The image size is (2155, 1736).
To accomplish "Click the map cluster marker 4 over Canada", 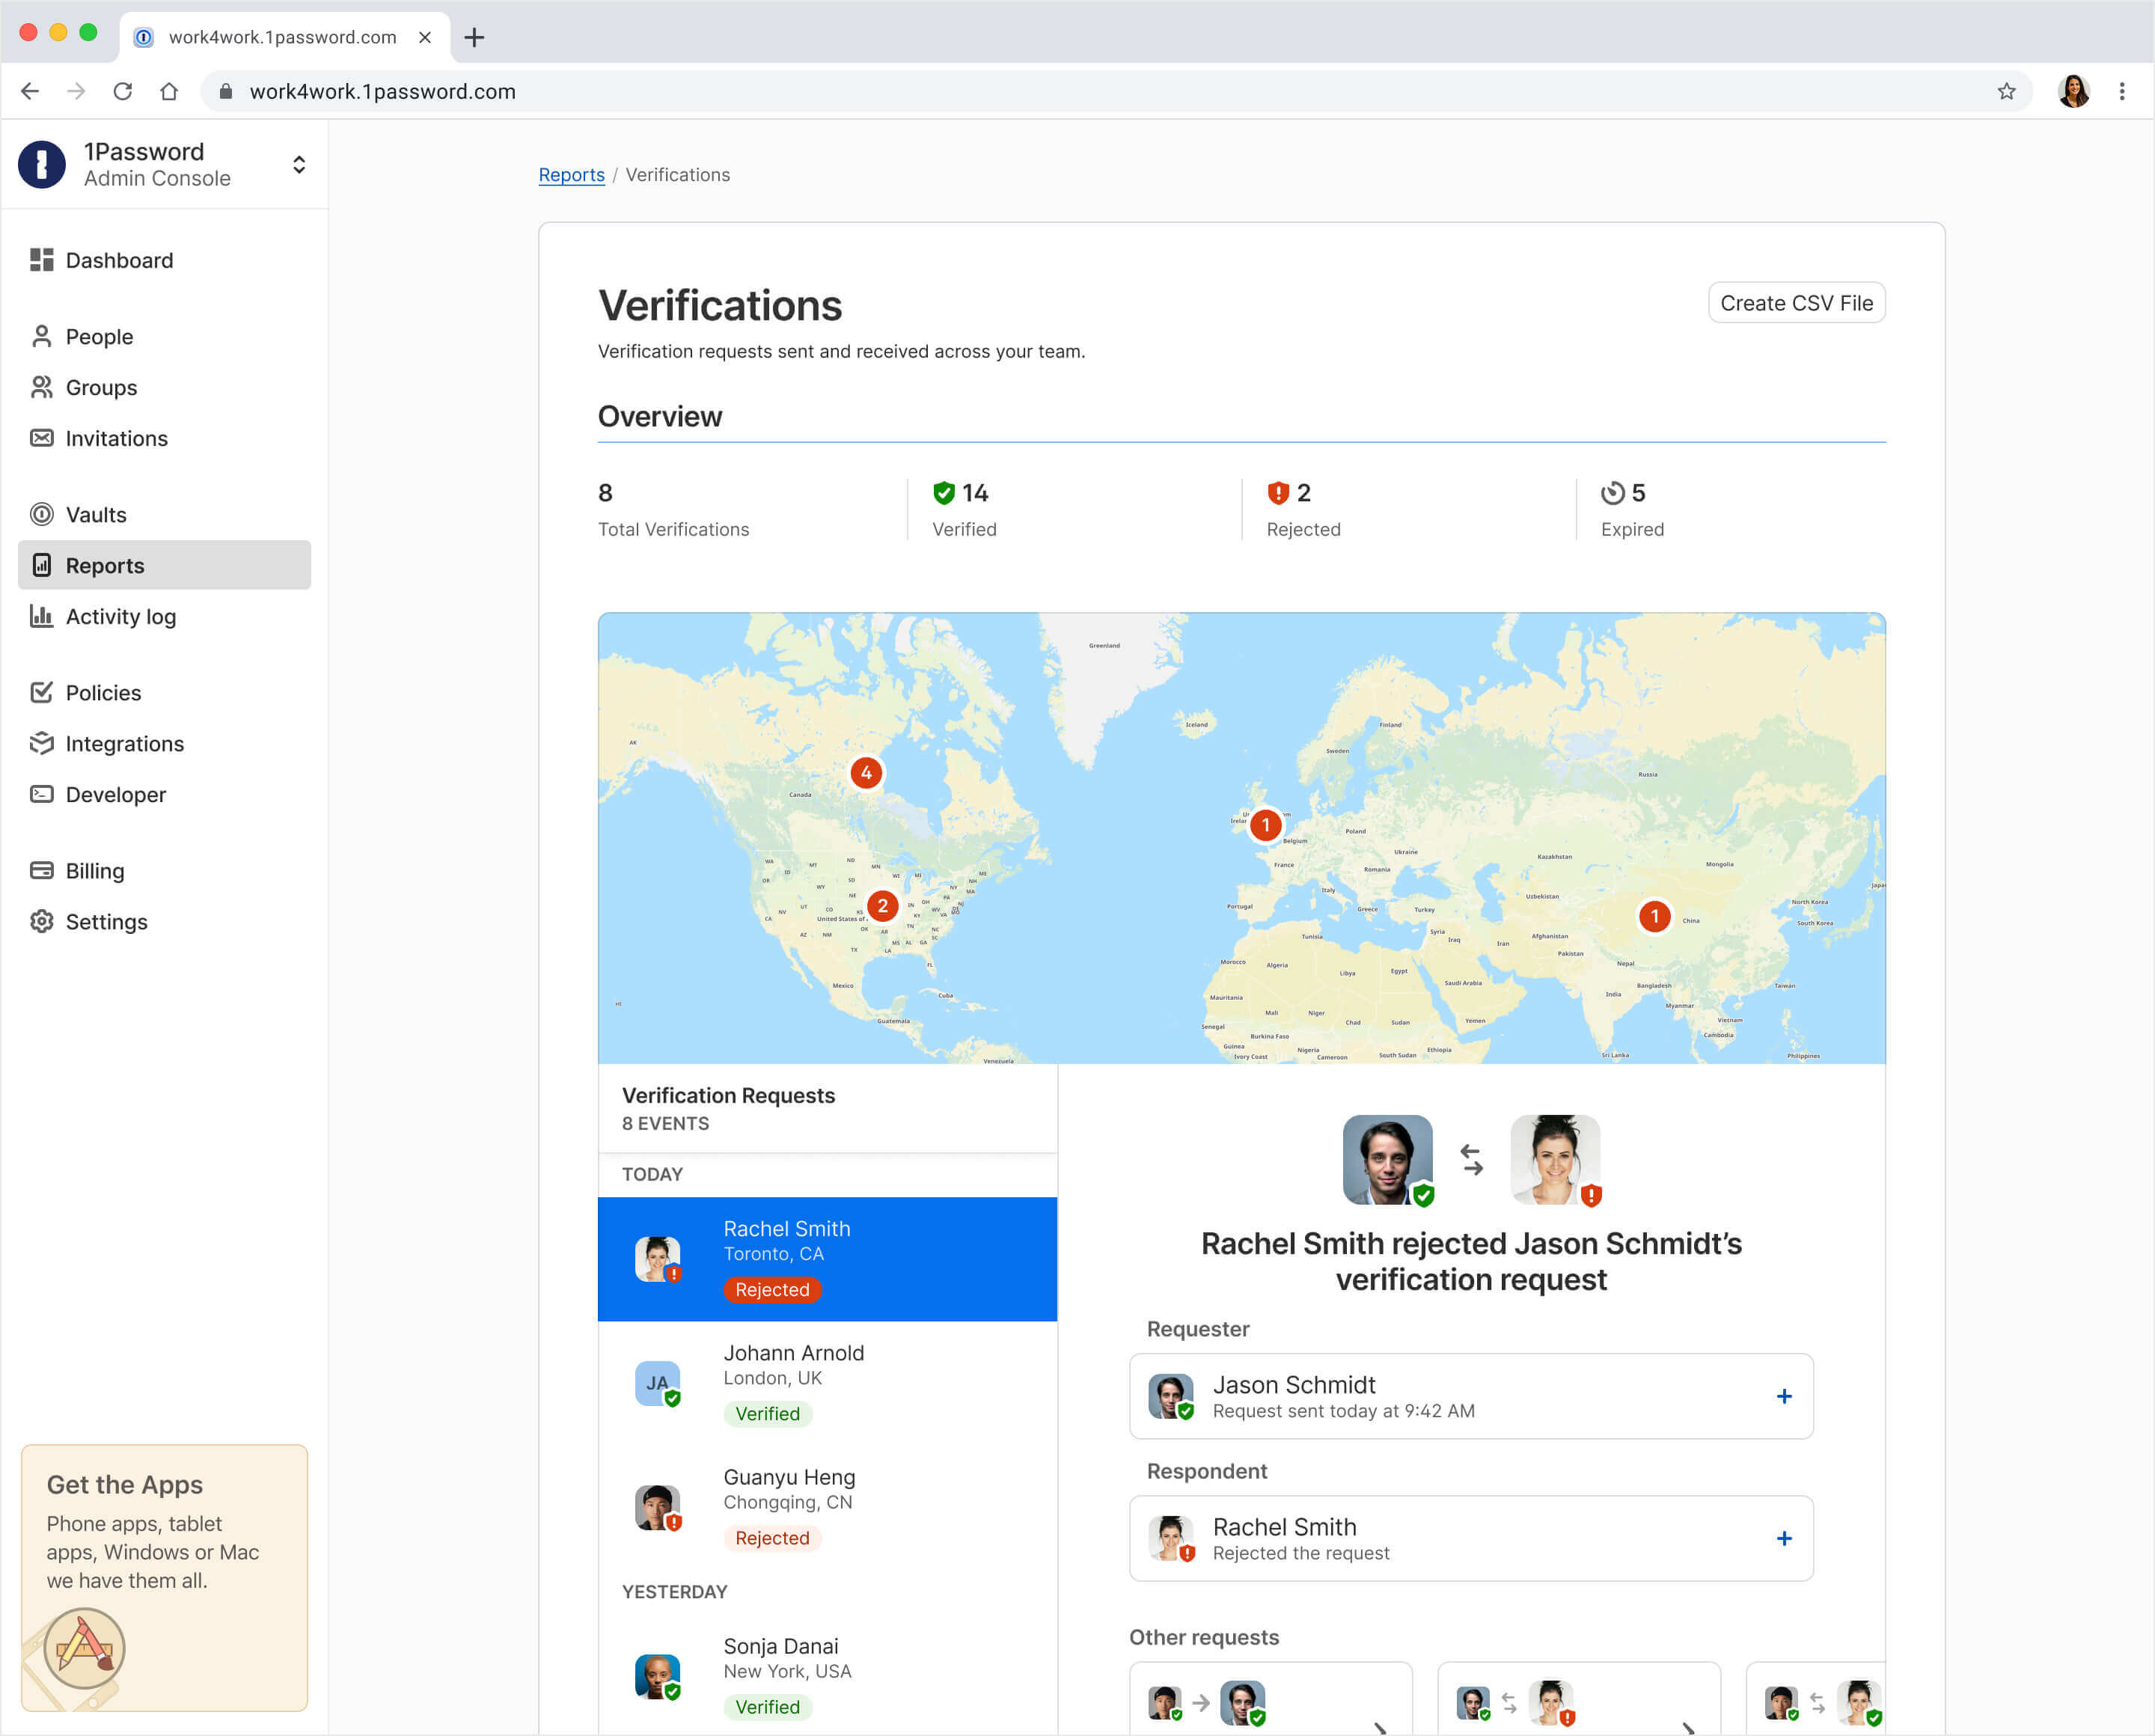I will coord(866,772).
